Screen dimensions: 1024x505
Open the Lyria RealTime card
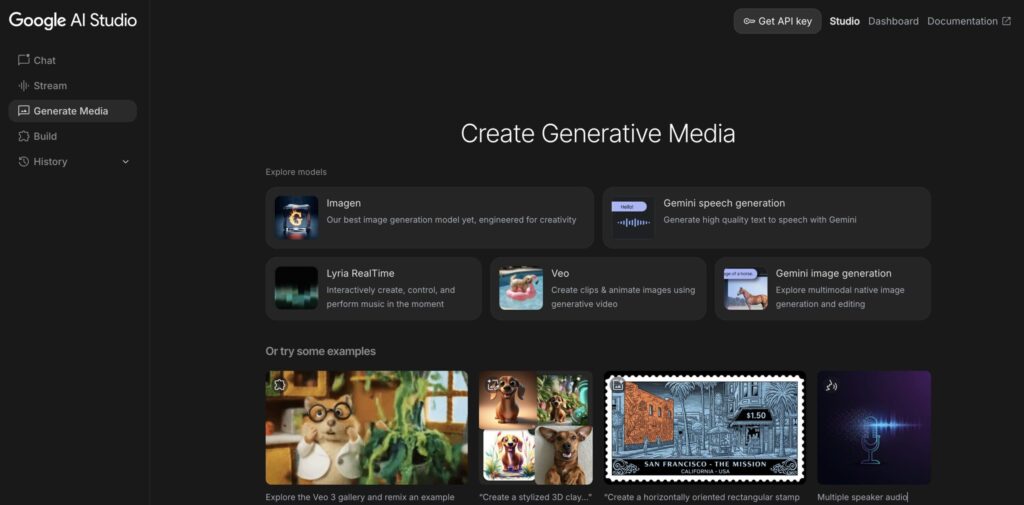[x=374, y=288]
